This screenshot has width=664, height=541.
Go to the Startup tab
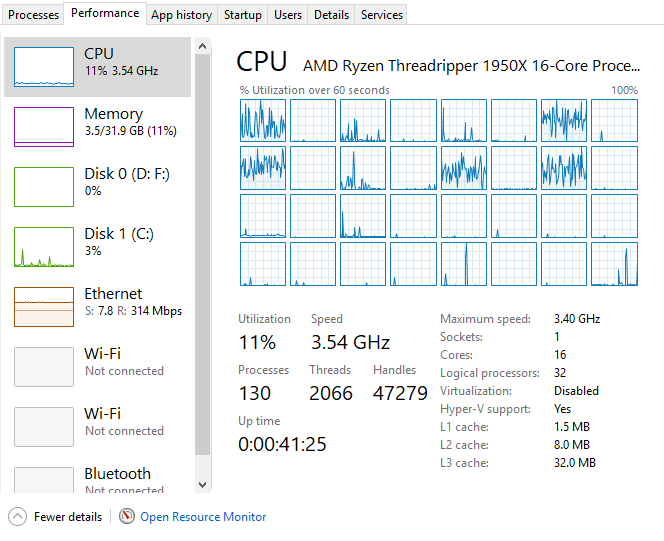(243, 15)
